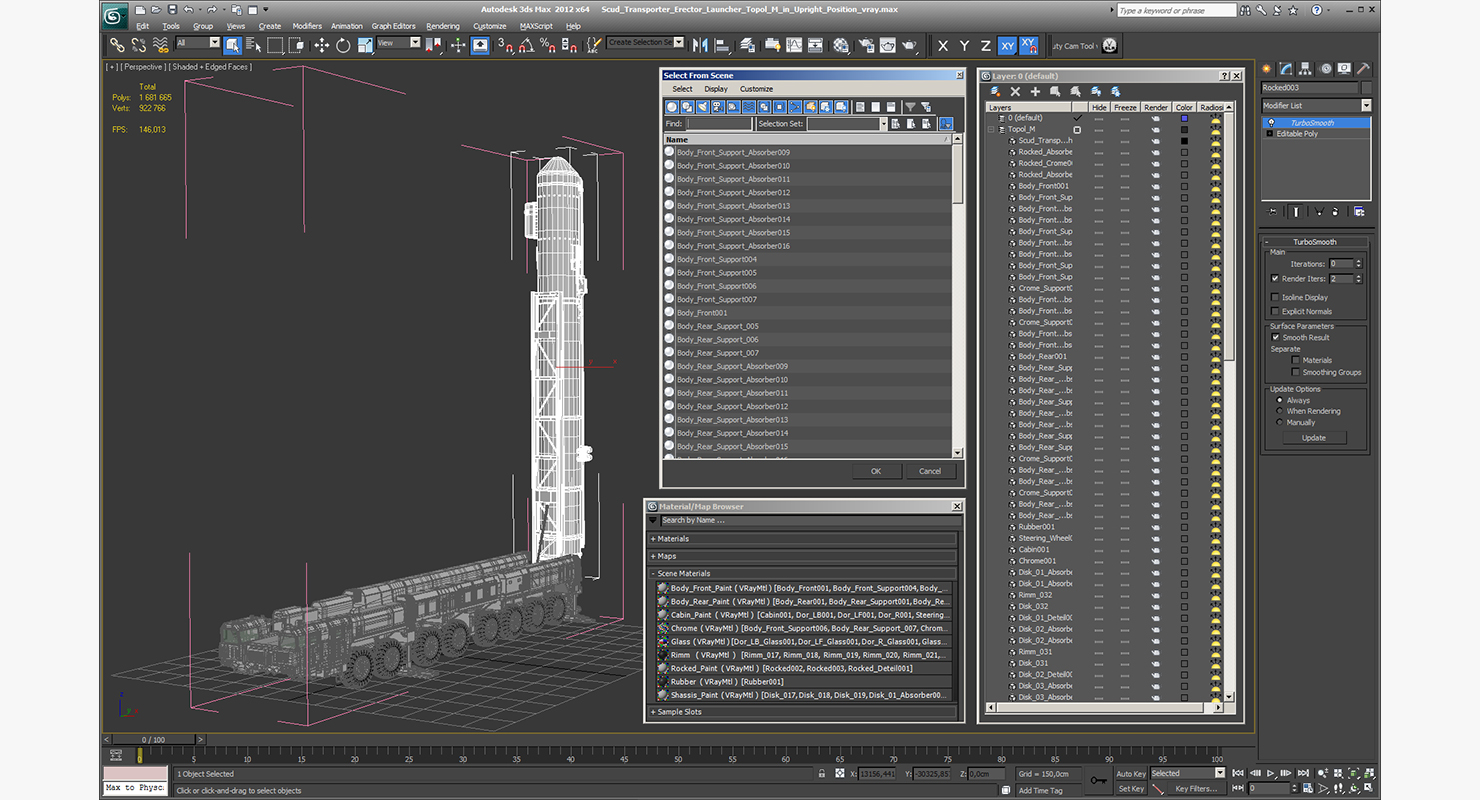Open the Animation menu
Screen dimensions: 1480x800
coord(347,26)
